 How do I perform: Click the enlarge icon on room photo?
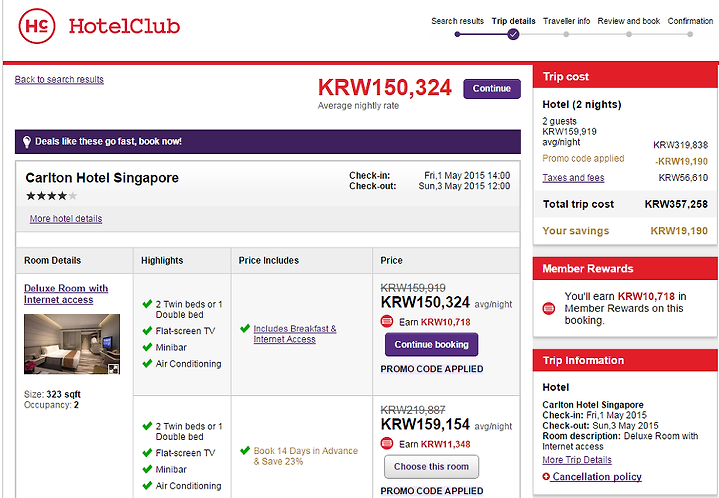click(x=113, y=368)
